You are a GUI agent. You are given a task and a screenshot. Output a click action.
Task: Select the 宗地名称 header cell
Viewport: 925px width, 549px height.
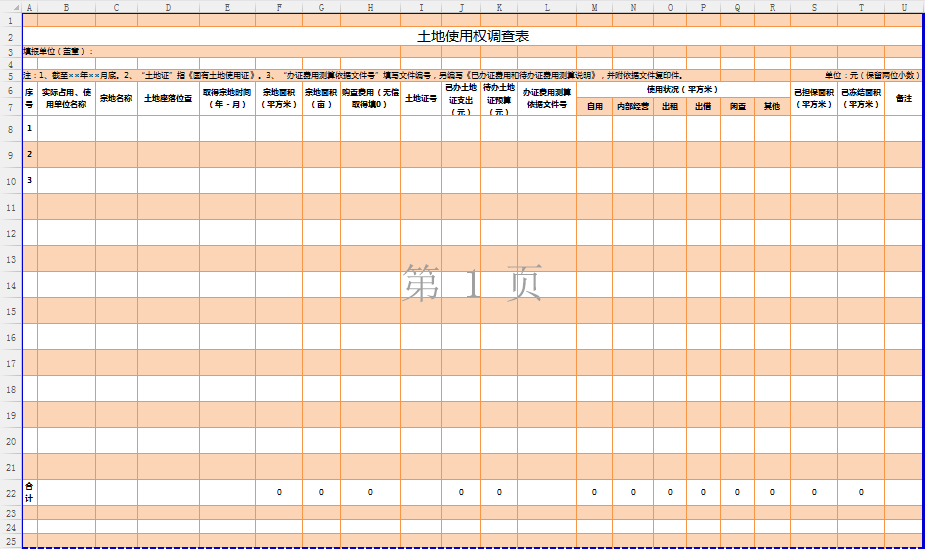coord(116,98)
